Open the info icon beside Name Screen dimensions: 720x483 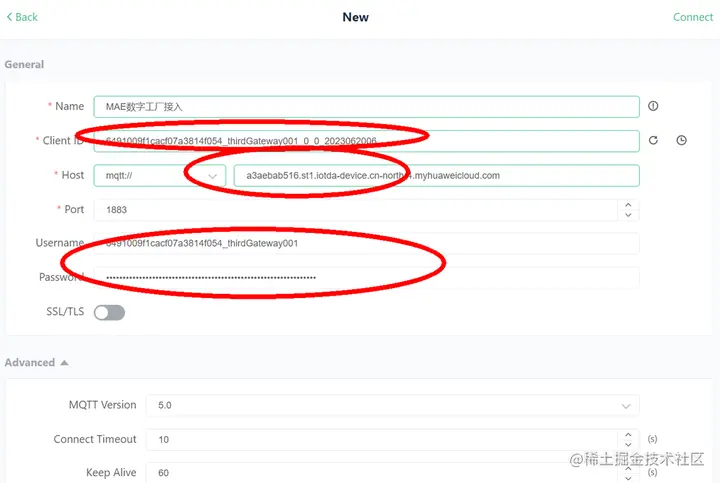(653, 106)
